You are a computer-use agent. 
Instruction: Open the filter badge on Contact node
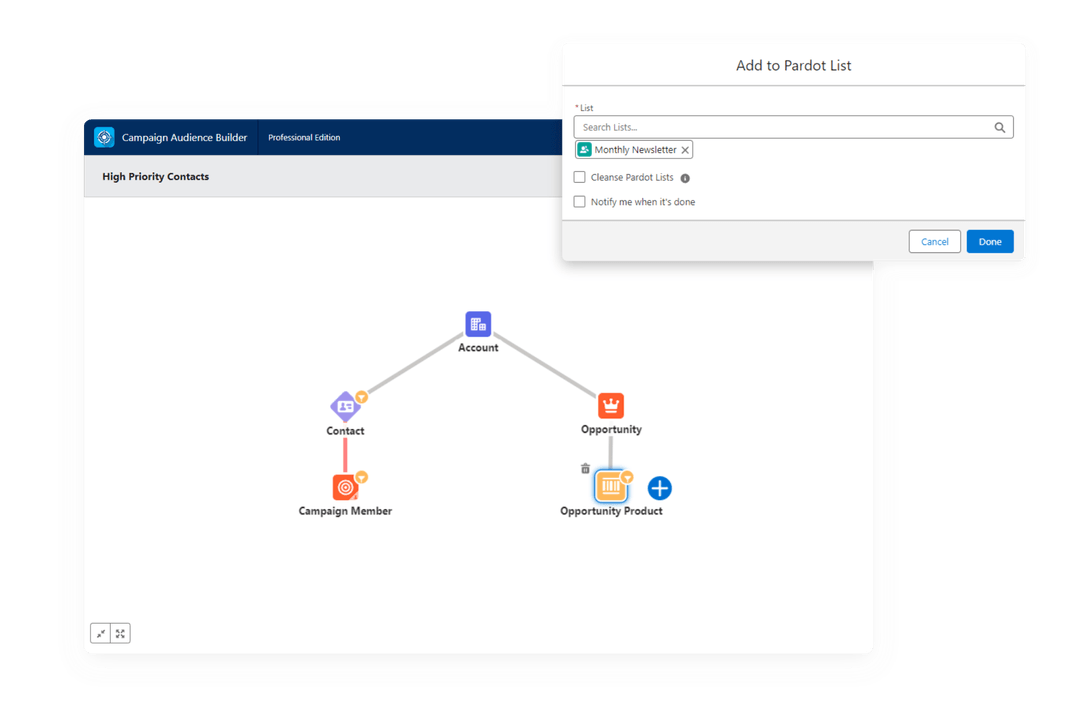click(x=361, y=396)
